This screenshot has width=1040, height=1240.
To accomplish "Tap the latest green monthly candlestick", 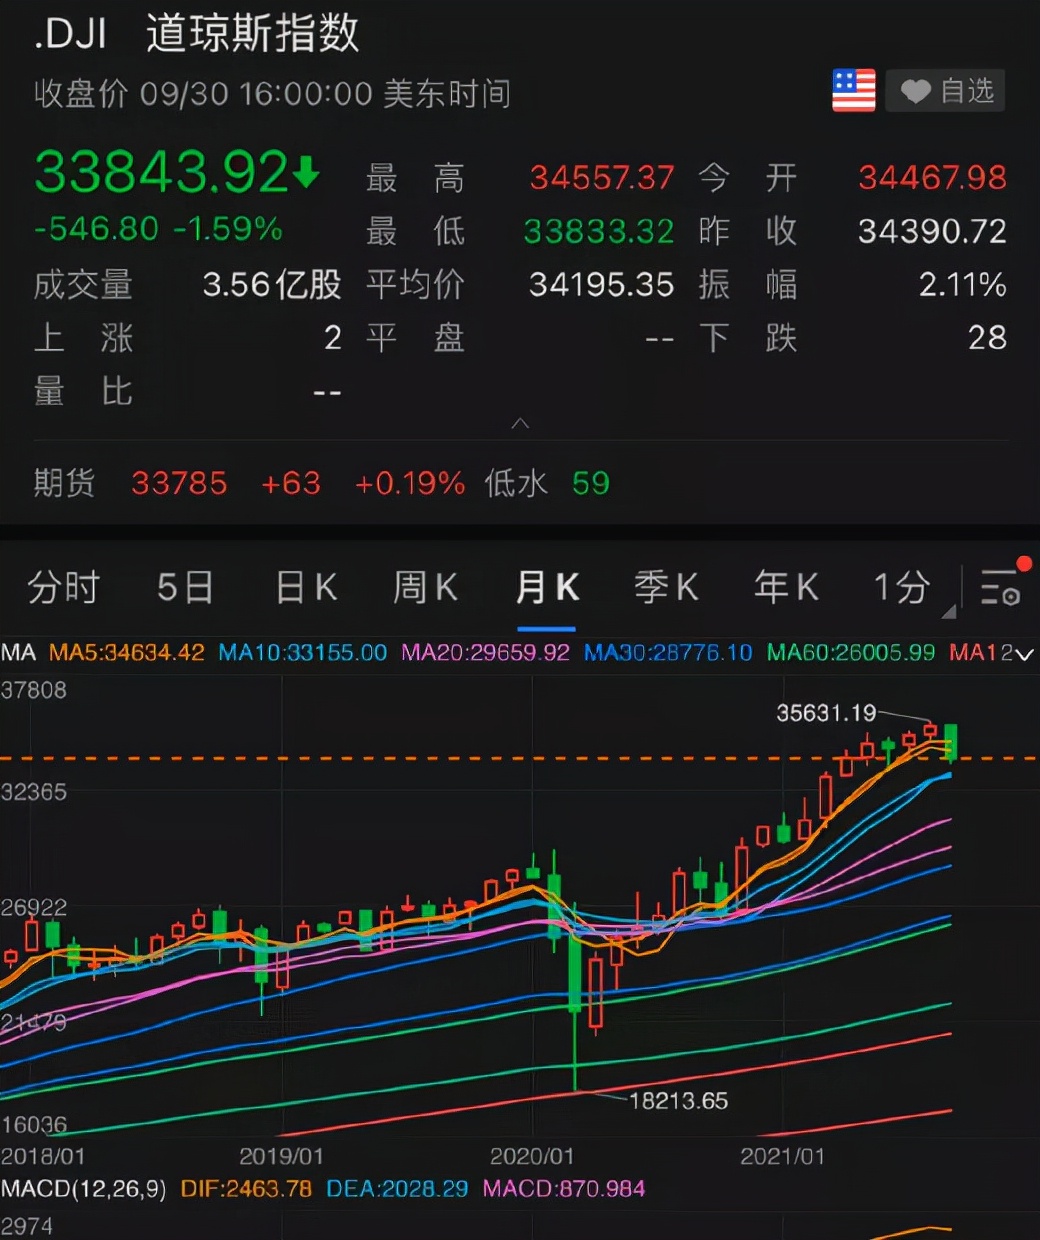I will click(x=950, y=742).
